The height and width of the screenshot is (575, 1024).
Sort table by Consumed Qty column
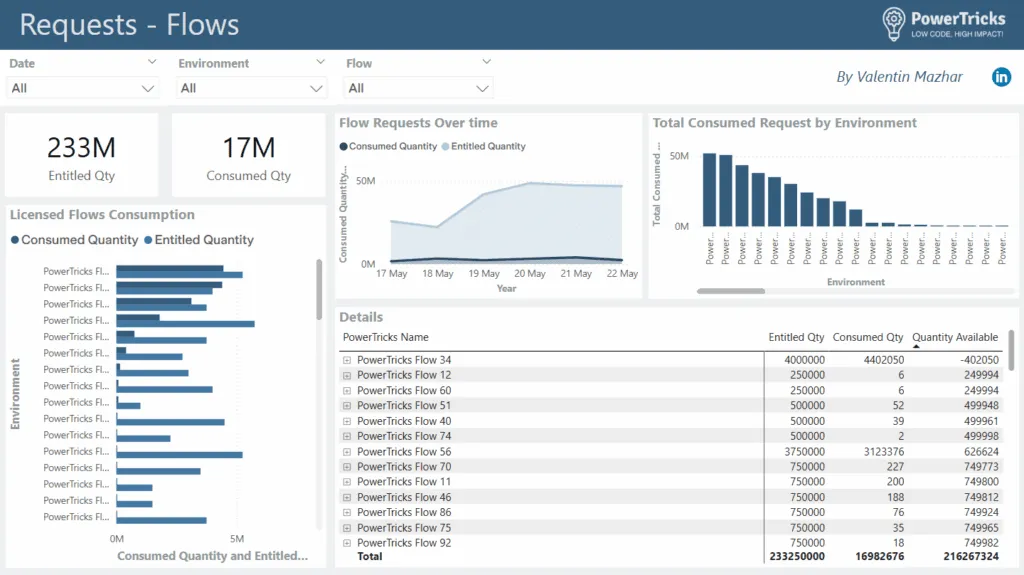867,337
